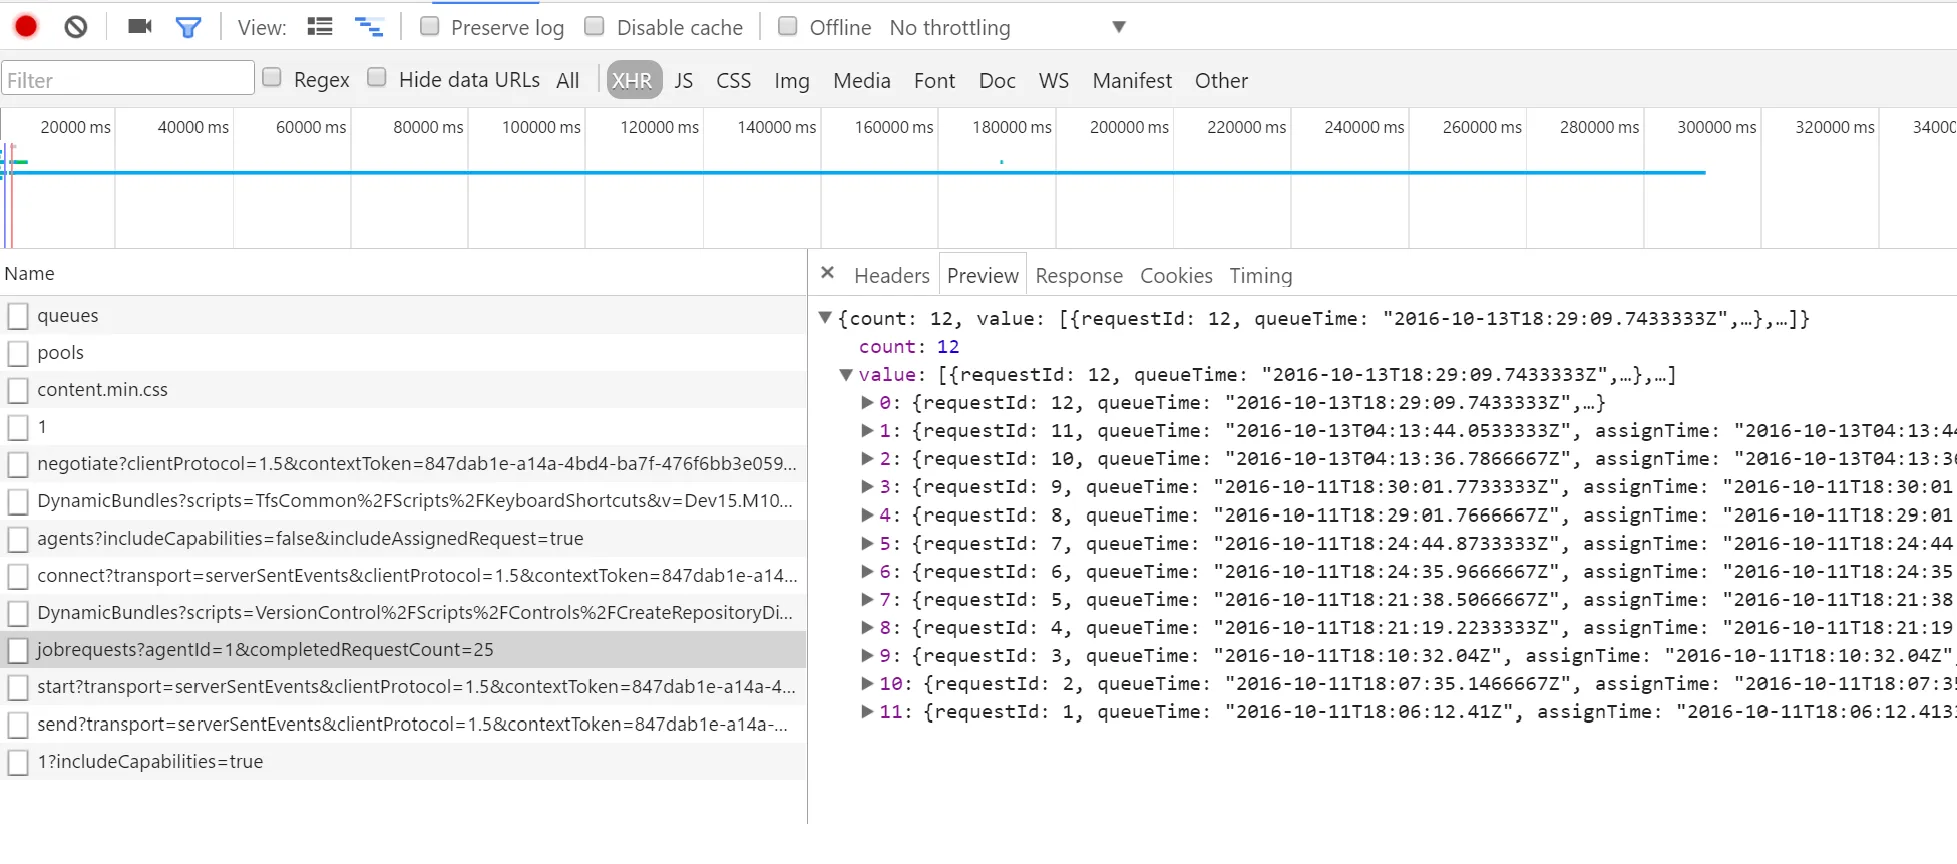Toggle the blue filter funnel icon

[188, 27]
